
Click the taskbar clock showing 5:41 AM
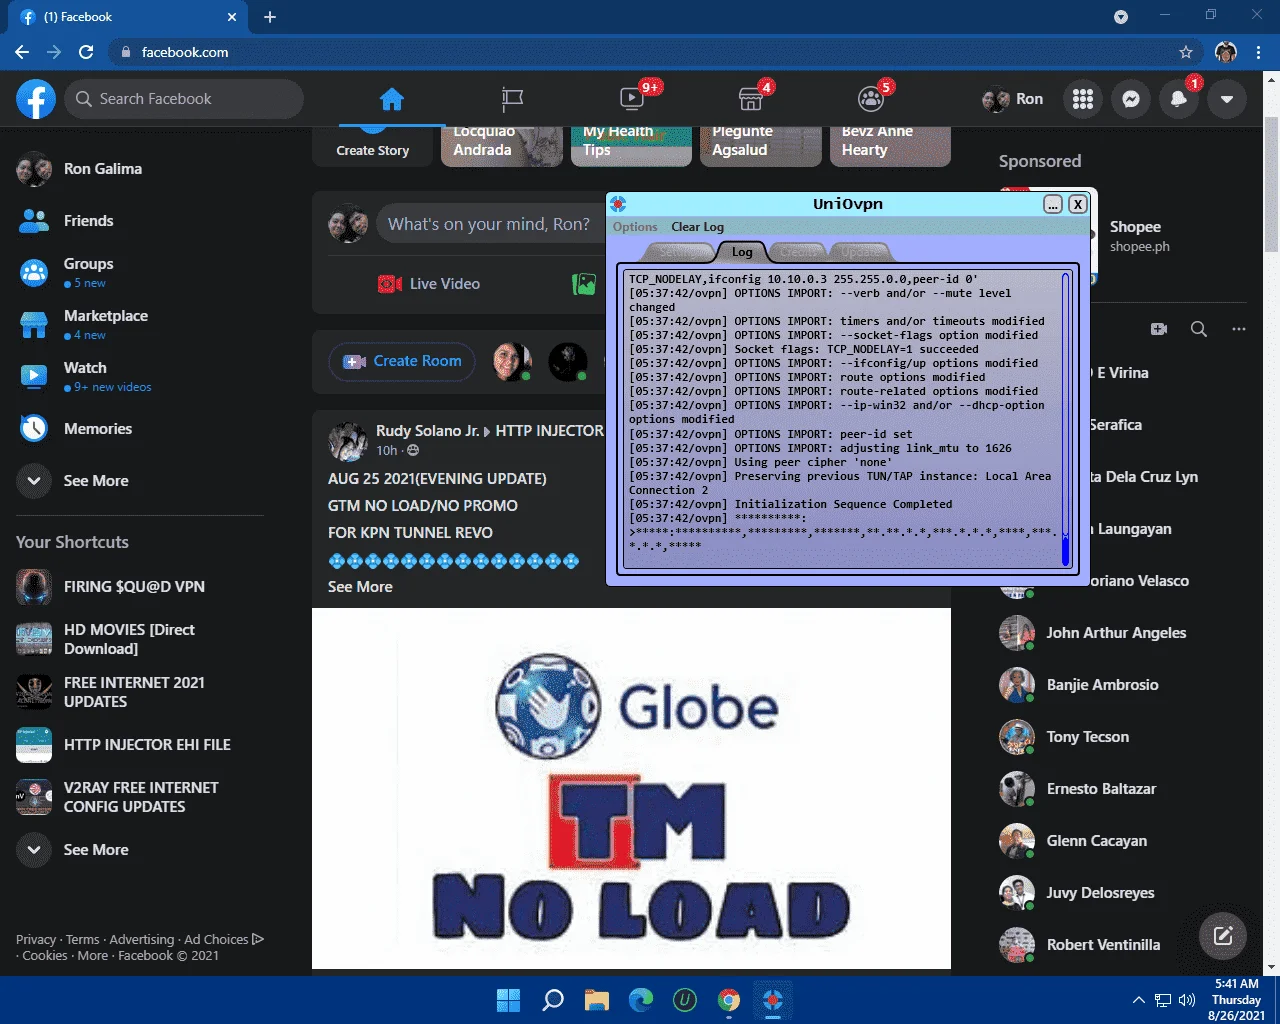point(1236,999)
